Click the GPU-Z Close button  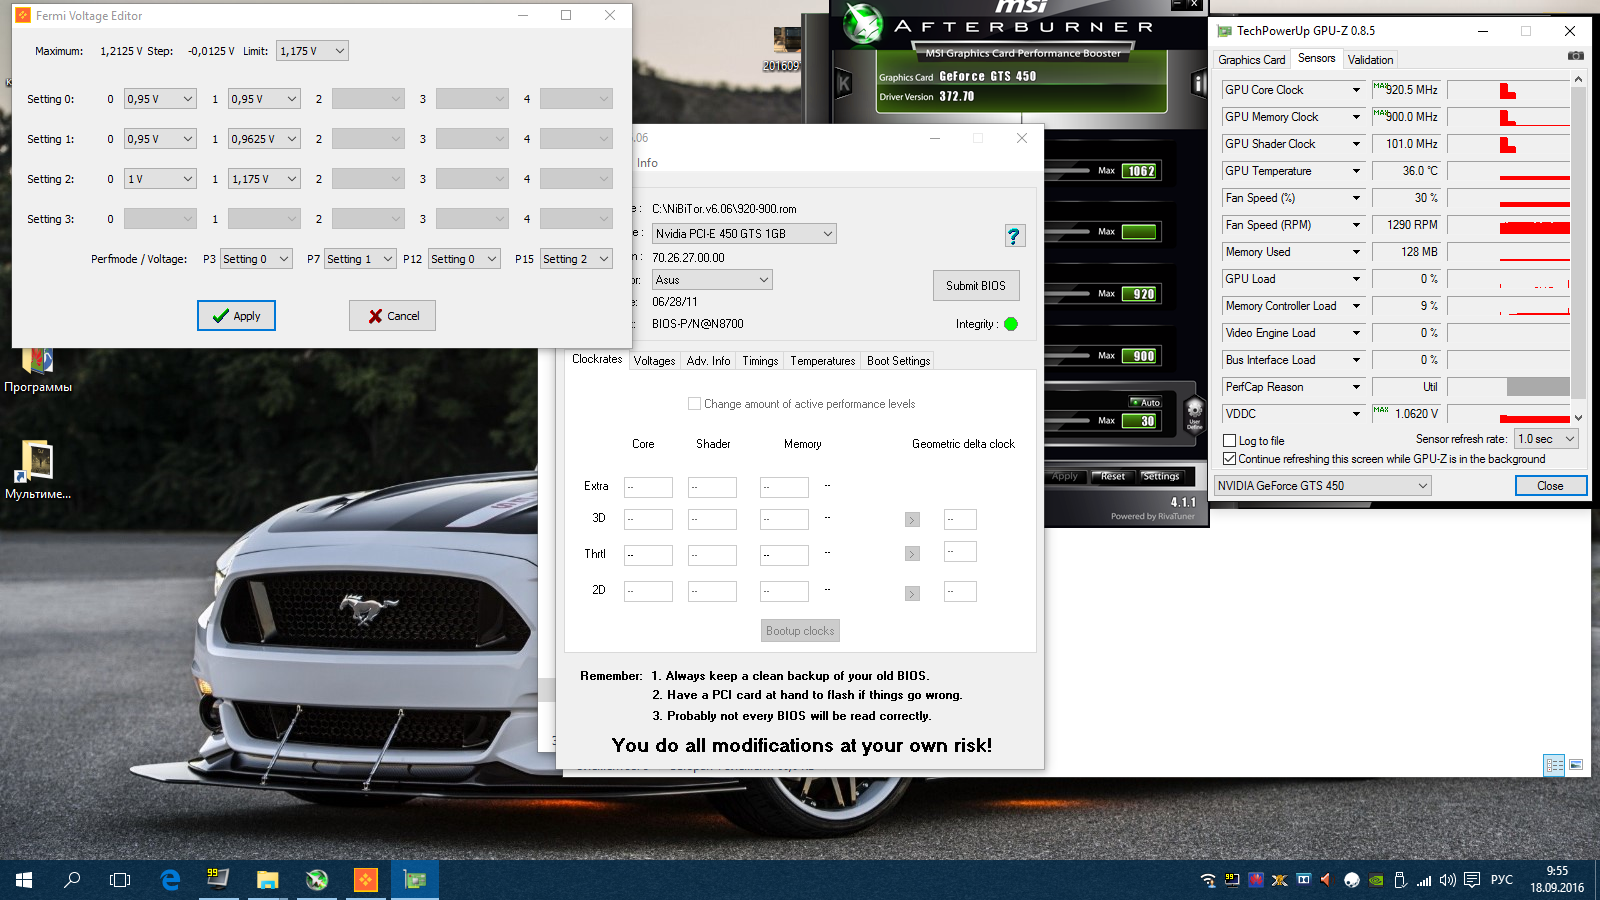(x=1550, y=486)
